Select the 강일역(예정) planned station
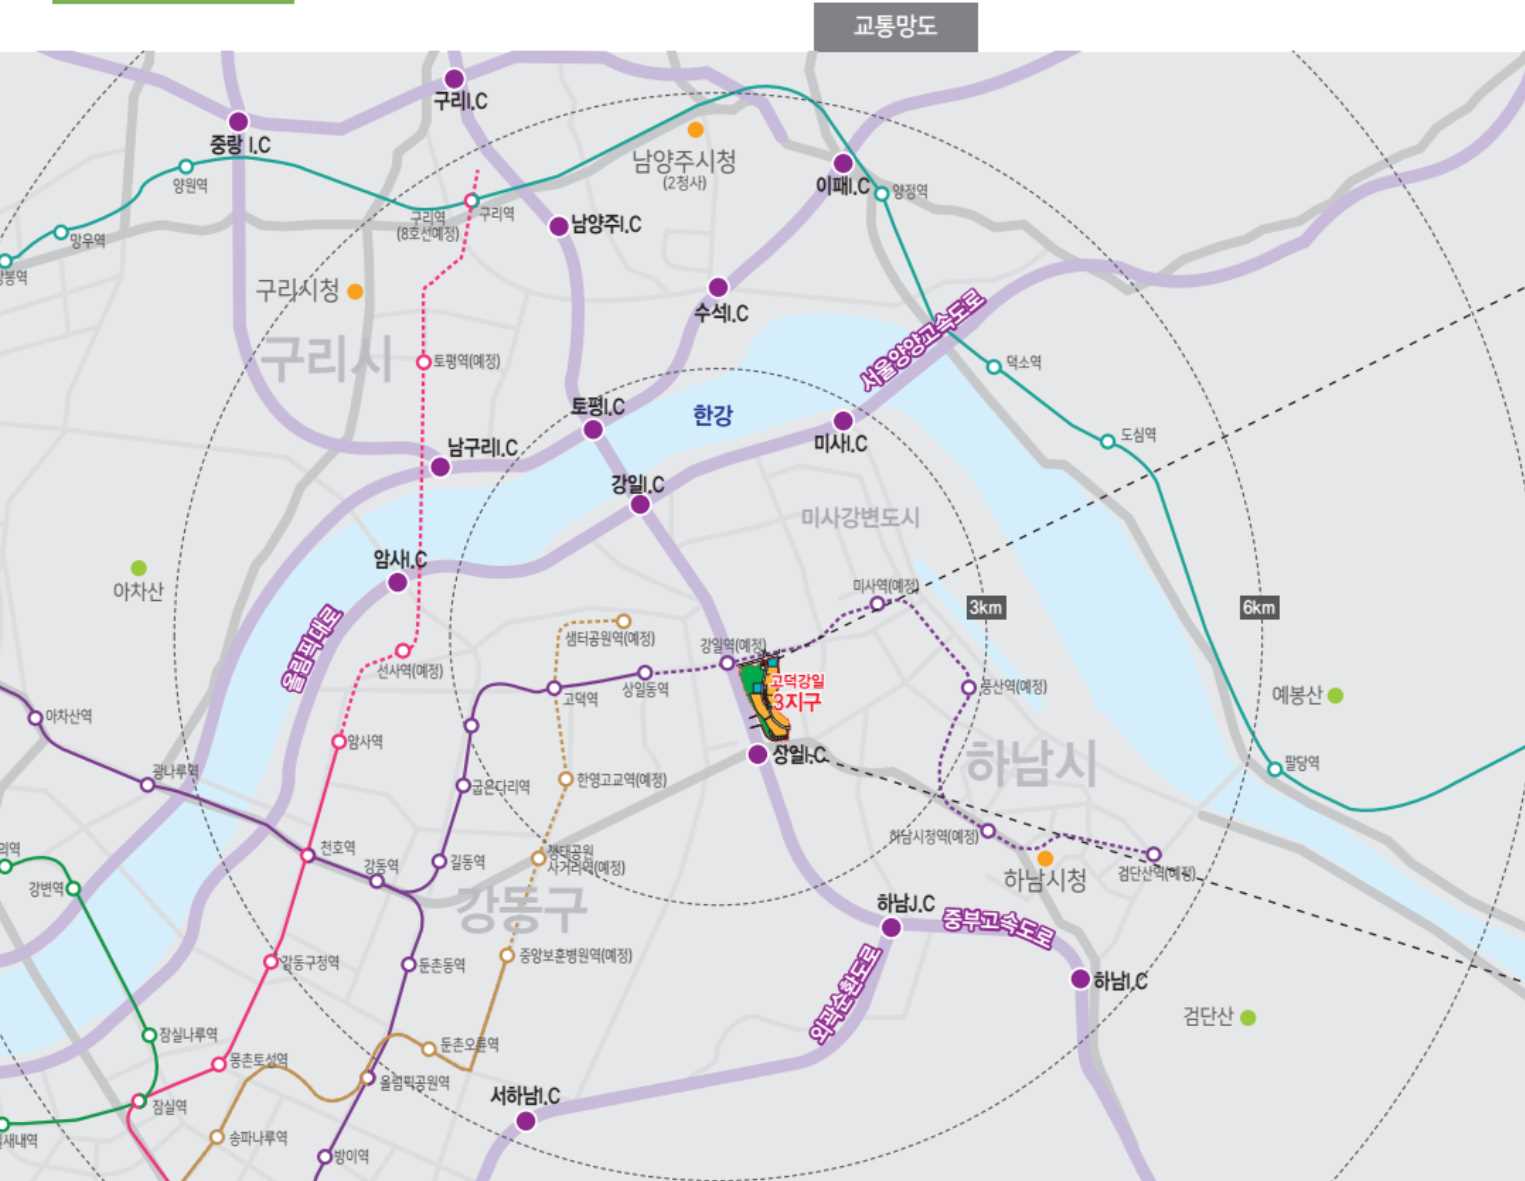Image resolution: width=1525 pixels, height=1181 pixels. coord(727,663)
